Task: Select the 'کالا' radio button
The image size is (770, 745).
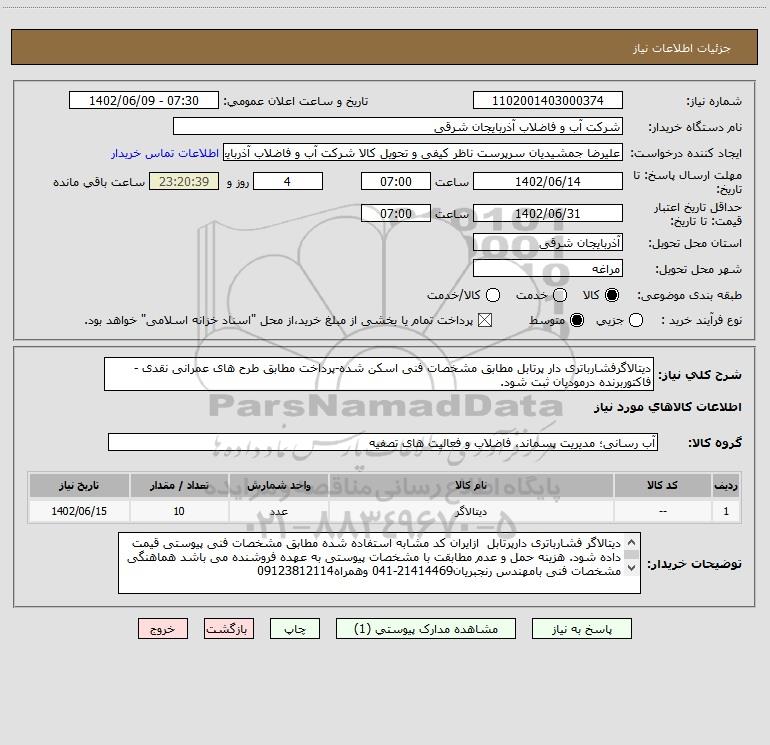Action: pyautogui.click(x=612, y=295)
